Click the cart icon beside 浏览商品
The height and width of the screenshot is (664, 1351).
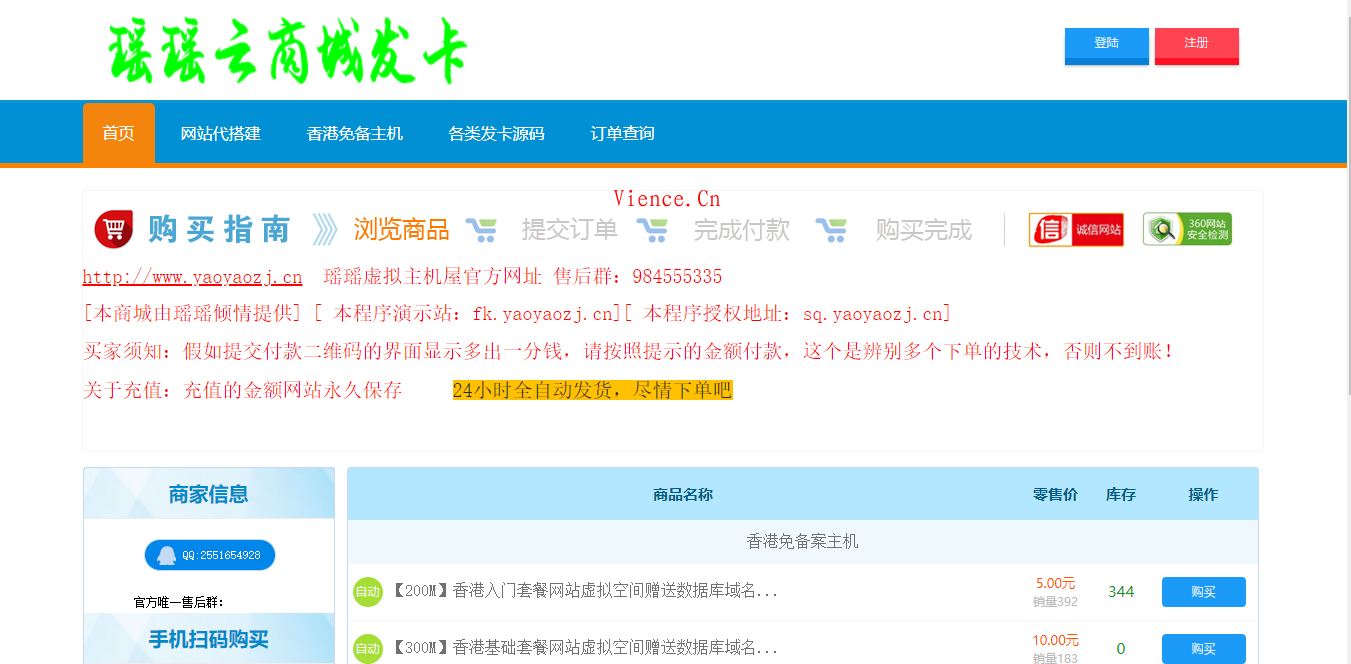[x=484, y=229]
